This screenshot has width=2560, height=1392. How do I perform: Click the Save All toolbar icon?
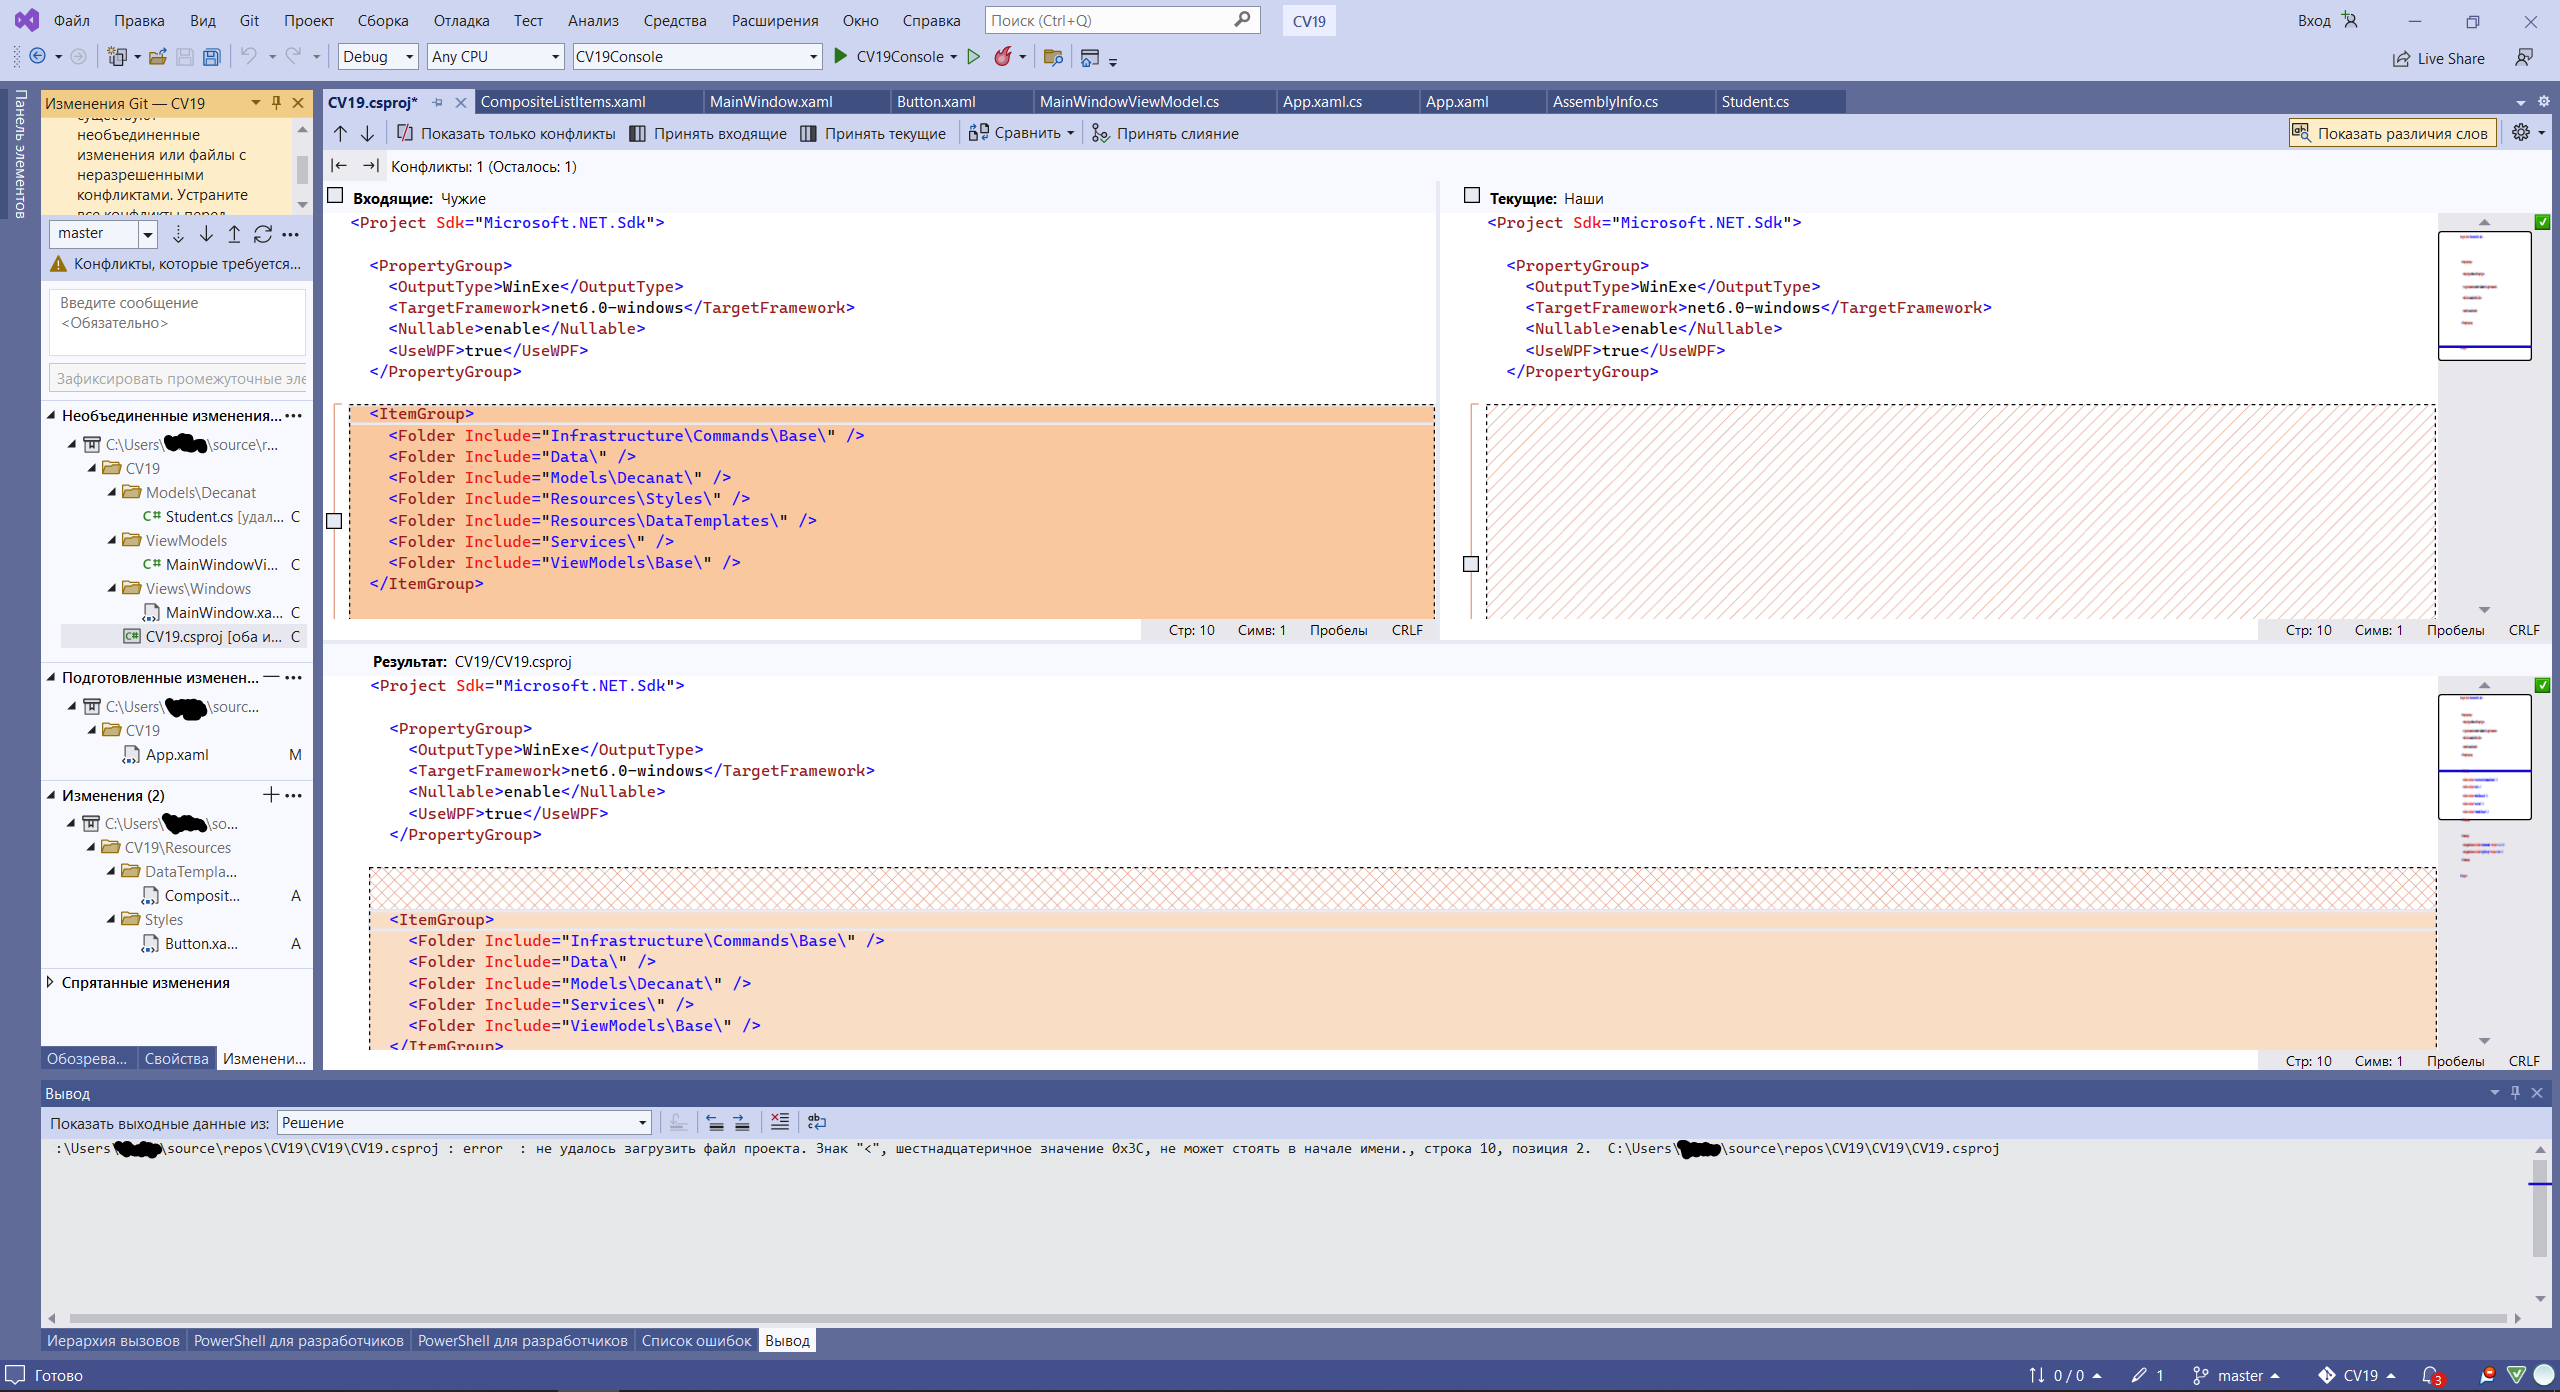[211, 57]
